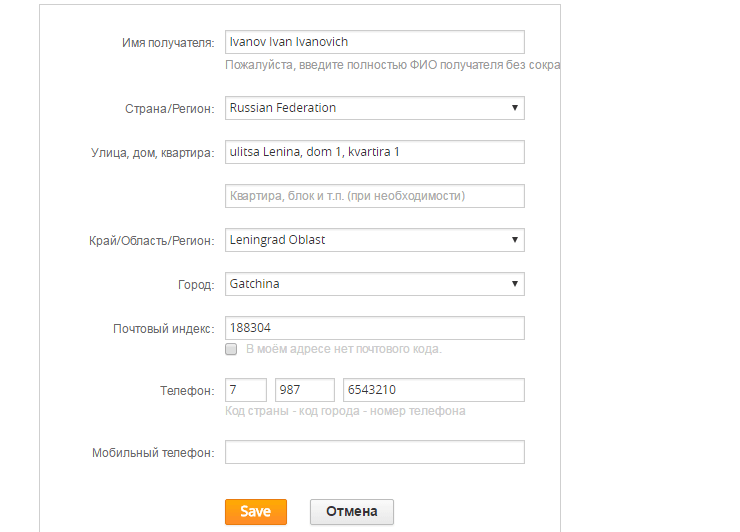Click the phone area code field containing 987
This screenshot has width=740, height=532.
point(305,390)
